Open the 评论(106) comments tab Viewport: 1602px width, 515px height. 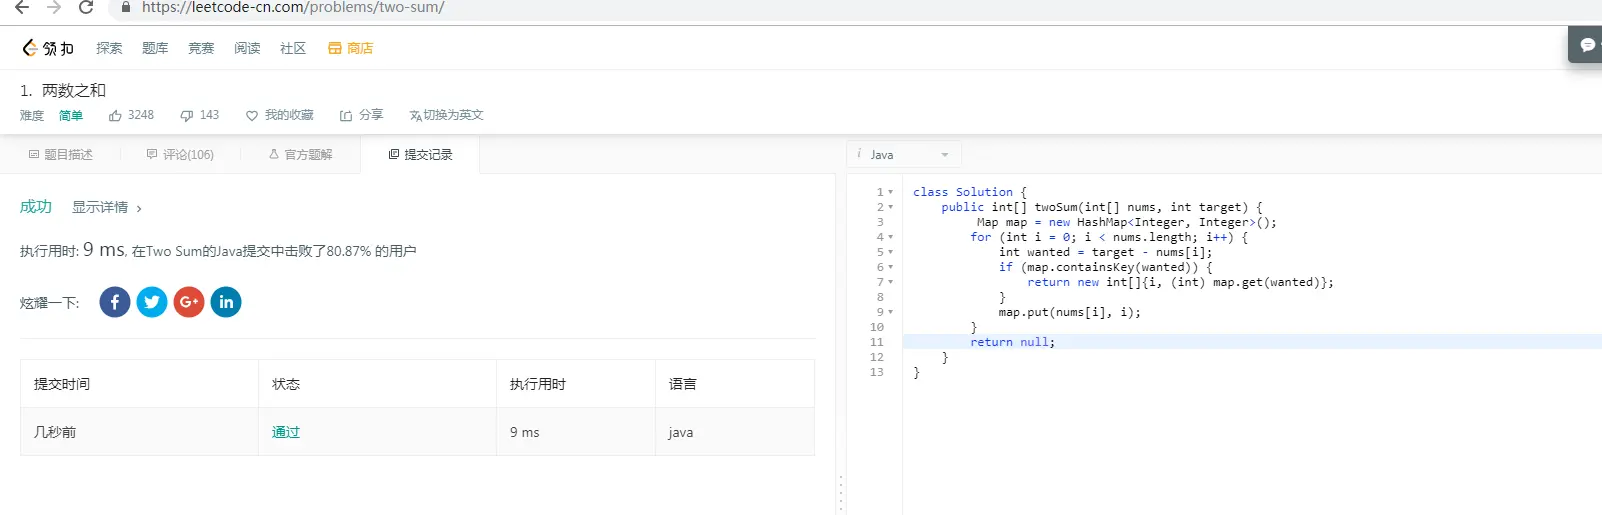[x=180, y=155]
